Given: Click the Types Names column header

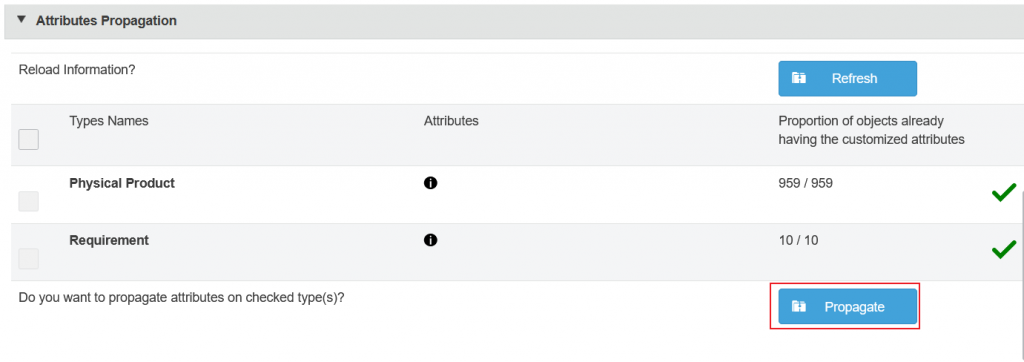Looking at the screenshot, I should 109,121.
